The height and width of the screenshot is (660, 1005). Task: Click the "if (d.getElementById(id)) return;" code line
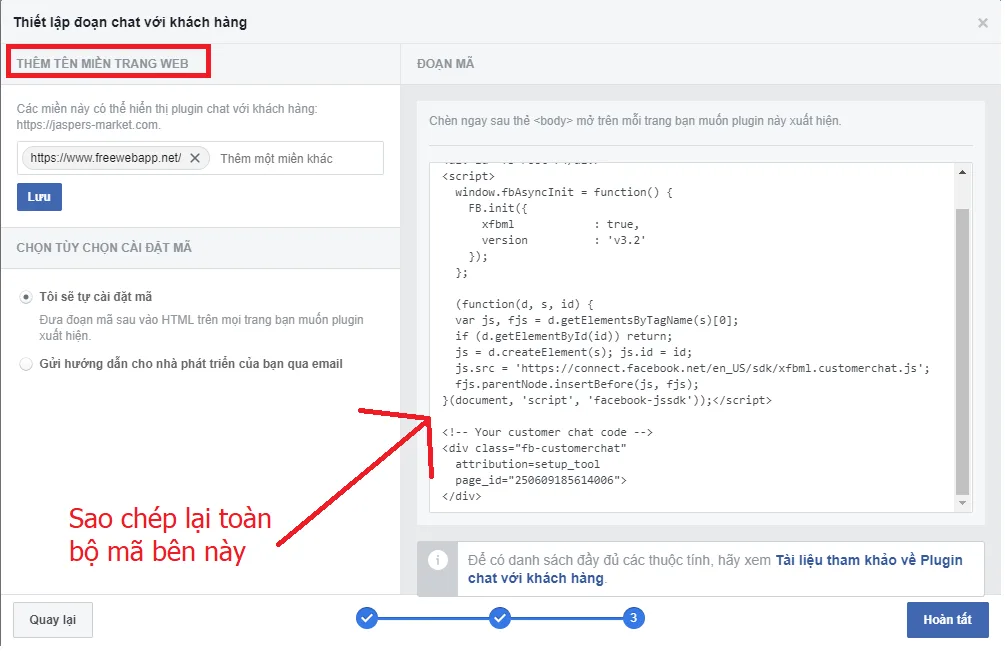563,336
